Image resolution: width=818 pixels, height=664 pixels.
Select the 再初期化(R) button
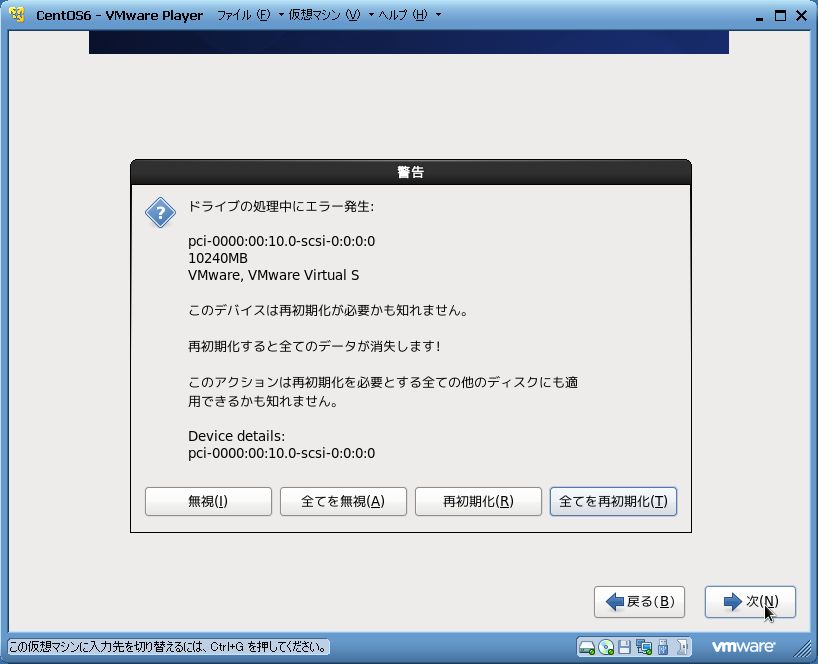[478, 501]
